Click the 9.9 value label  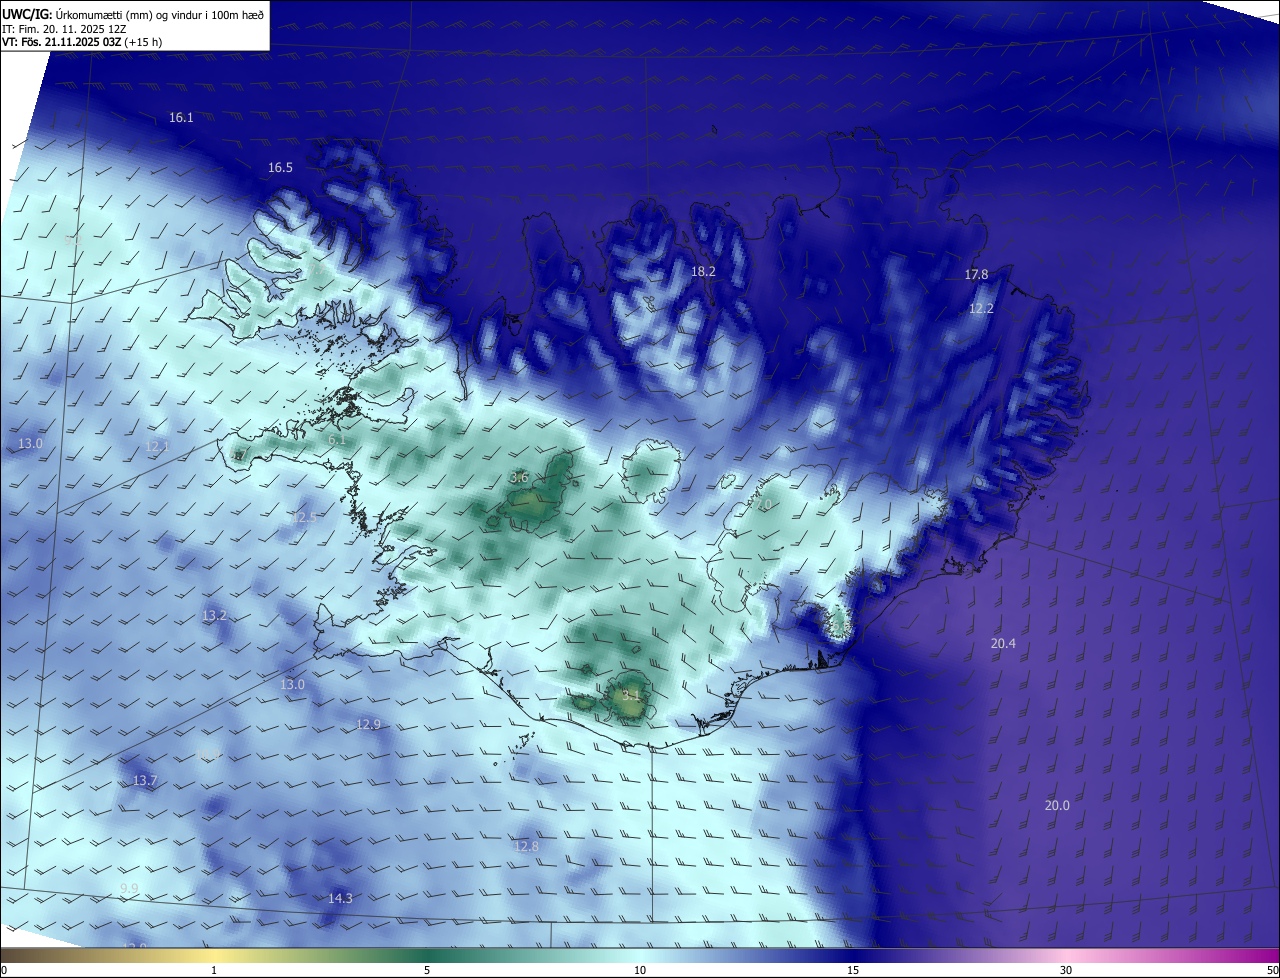(x=129, y=889)
